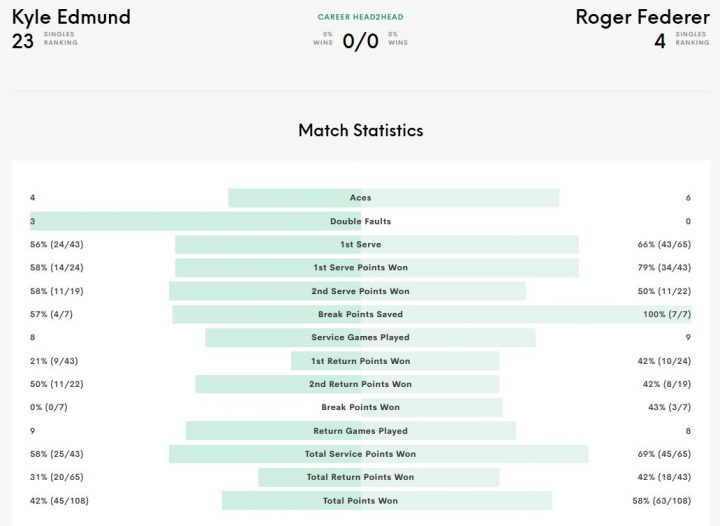
Task: Select Total Return Points Won row
Action: coord(360,477)
